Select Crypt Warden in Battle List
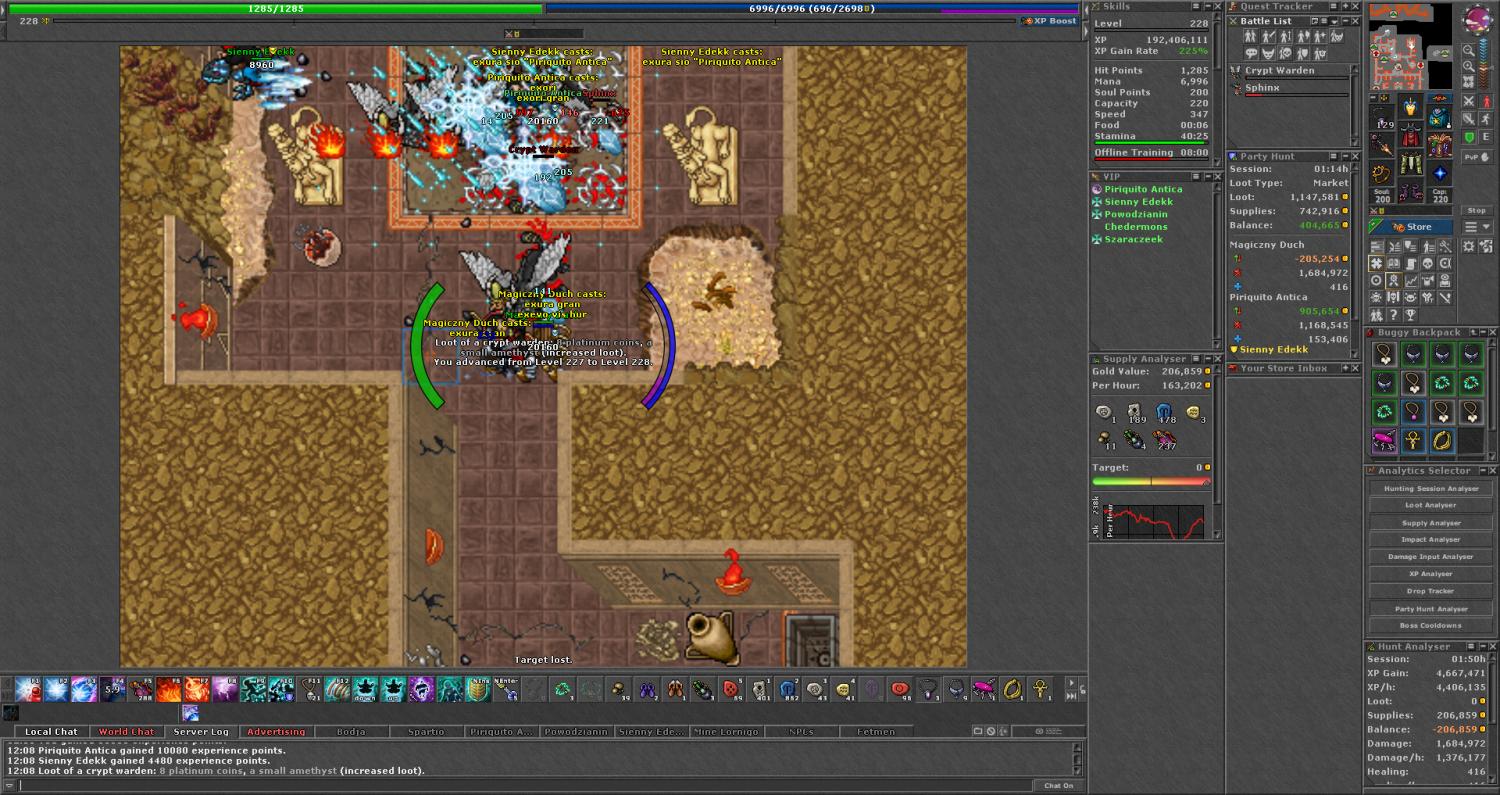The width and height of the screenshot is (1500, 795). [1290, 72]
